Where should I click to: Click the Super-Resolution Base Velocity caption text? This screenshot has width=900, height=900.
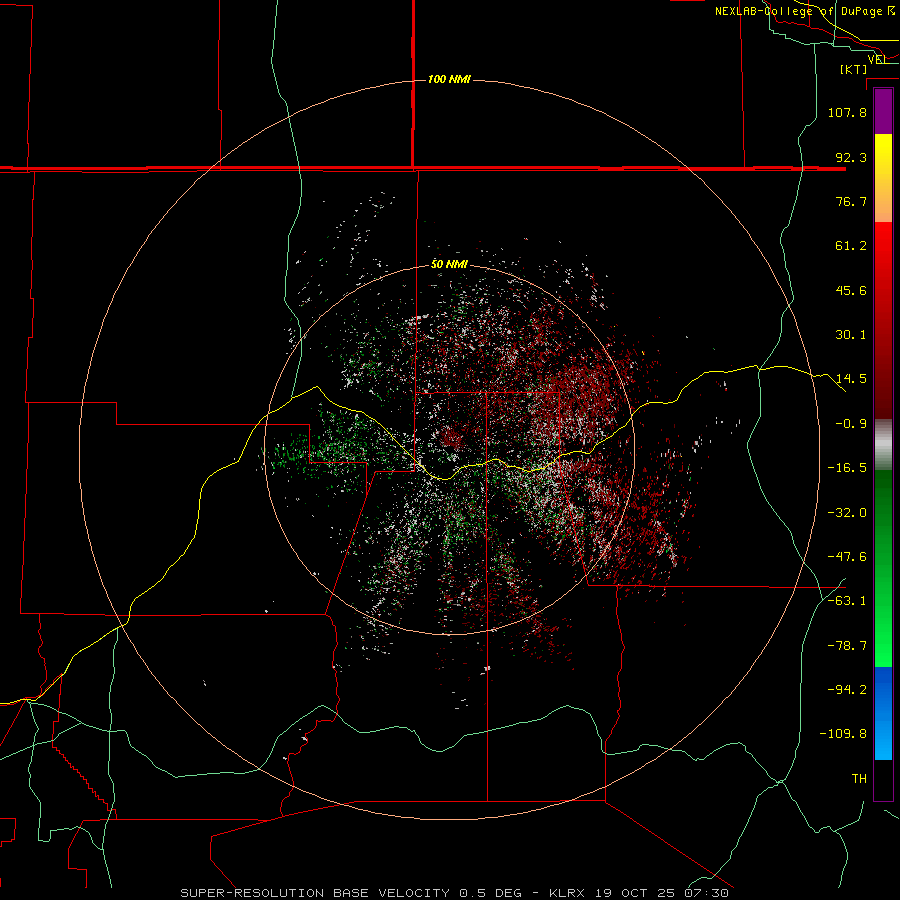click(351, 893)
